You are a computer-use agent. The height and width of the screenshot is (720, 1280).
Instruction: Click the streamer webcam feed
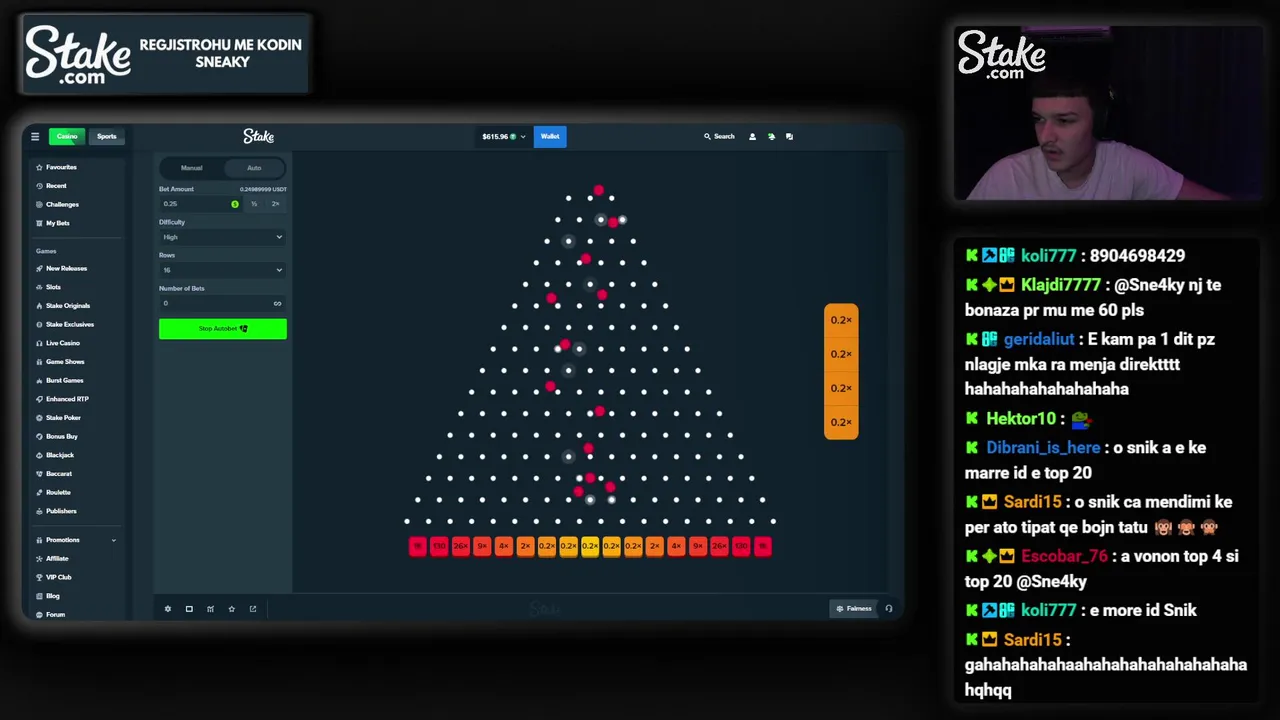tap(1107, 112)
